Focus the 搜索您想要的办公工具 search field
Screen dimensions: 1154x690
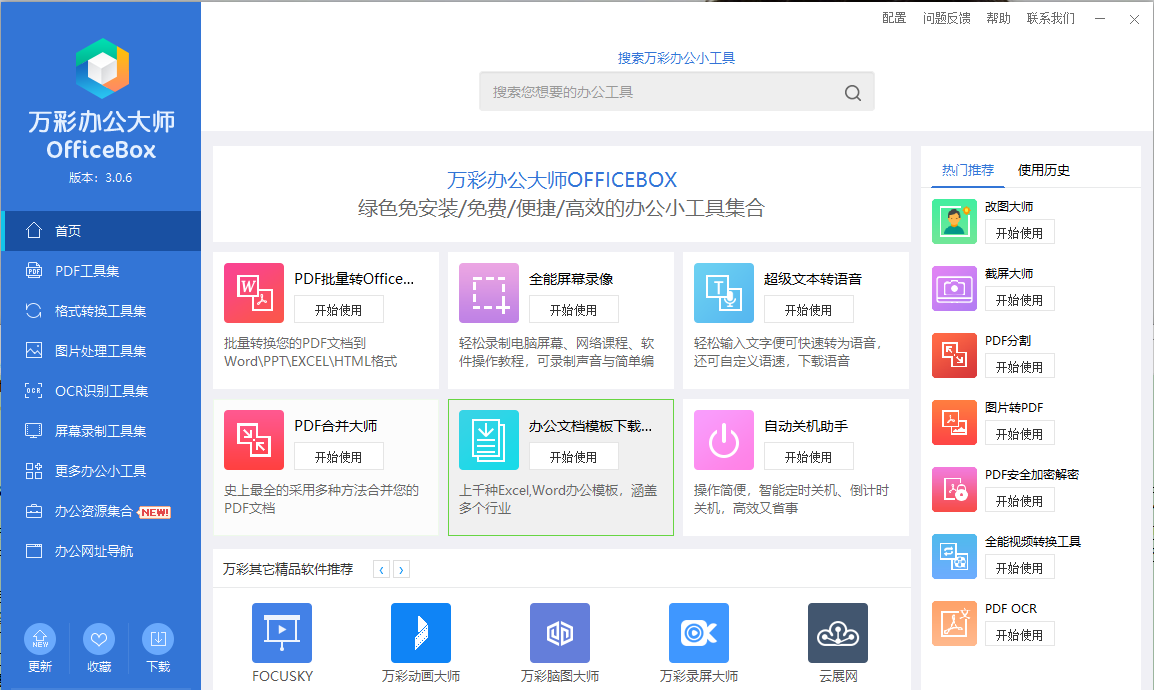click(x=676, y=92)
